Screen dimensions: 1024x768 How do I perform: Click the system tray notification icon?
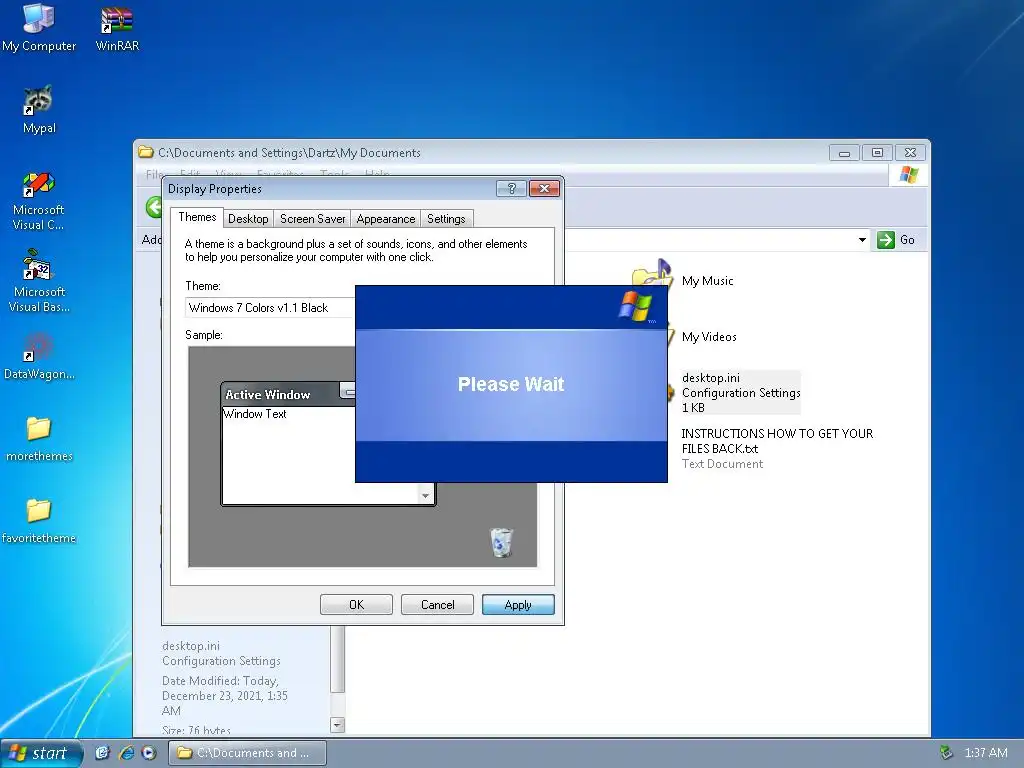pyautogui.click(x=945, y=753)
